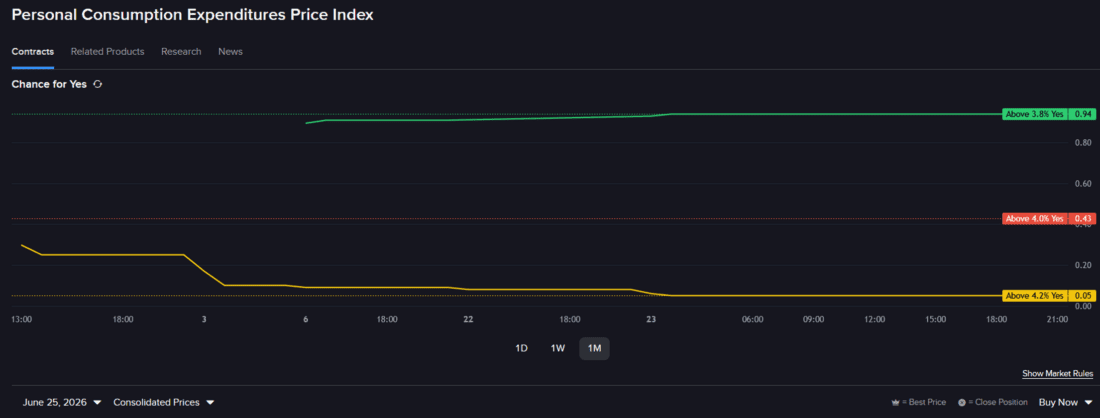Expand the June 25, 2026 date dropdown
The image size is (1100, 418).
tap(62, 403)
